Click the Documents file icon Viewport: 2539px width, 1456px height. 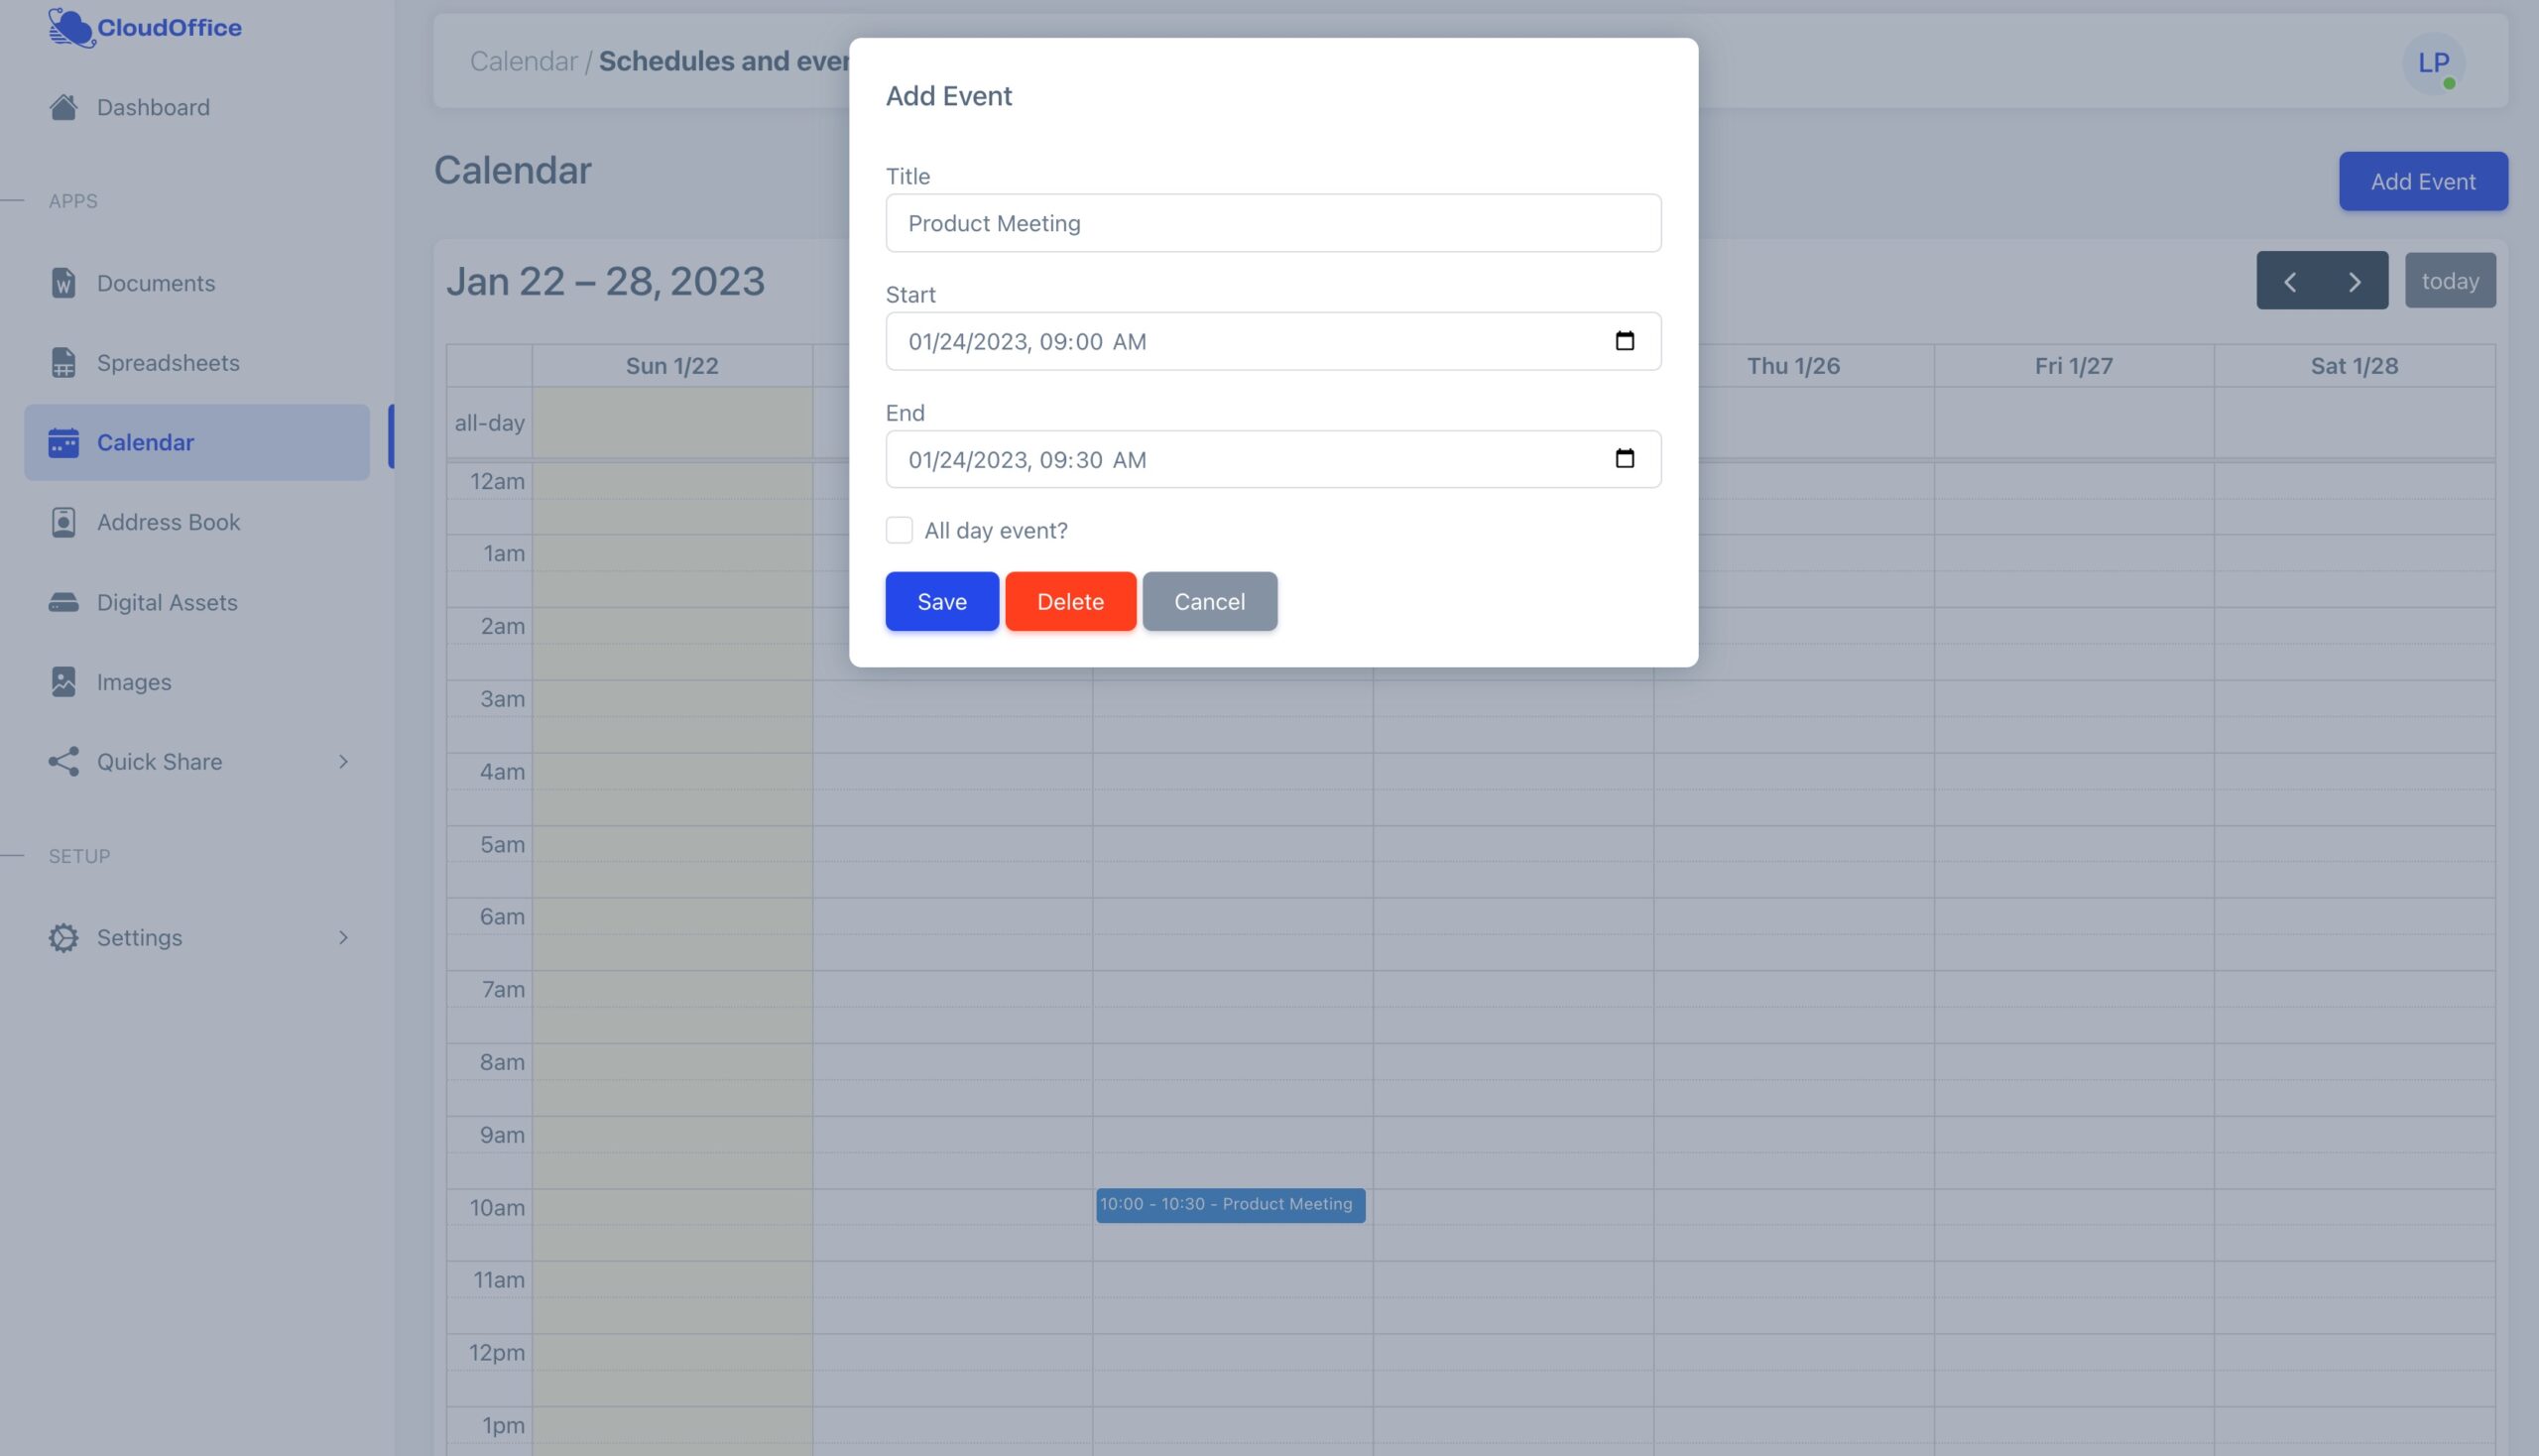tap(63, 283)
